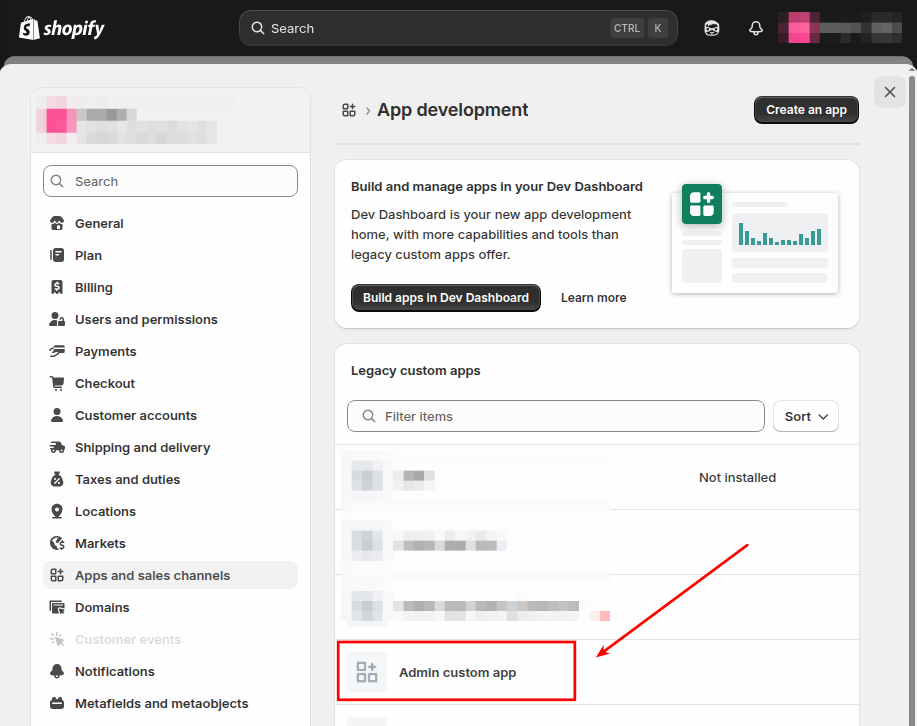Click the Create an app button
The height and width of the screenshot is (726, 917).
806,110
